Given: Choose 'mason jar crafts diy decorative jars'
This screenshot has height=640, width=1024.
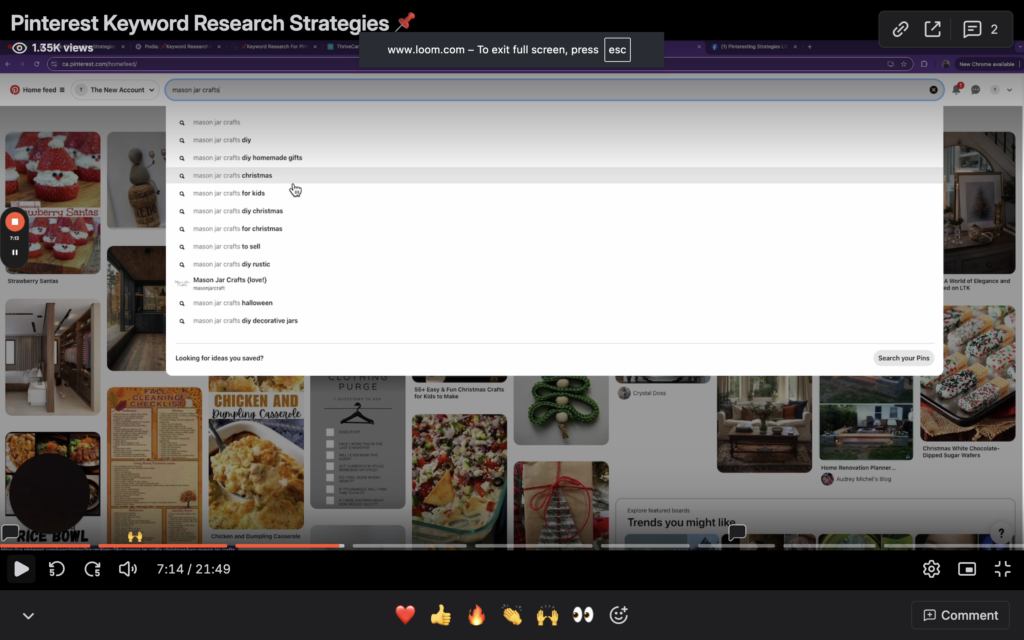Looking at the screenshot, I should 554,321.
